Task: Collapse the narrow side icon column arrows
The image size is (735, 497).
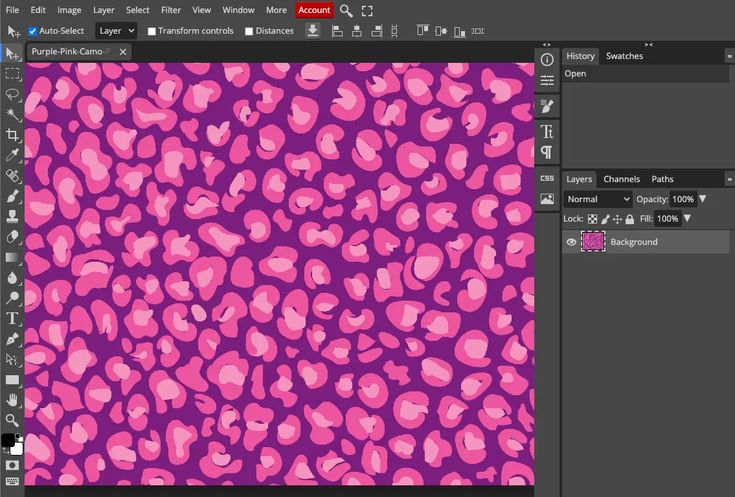Action: (547, 45)
